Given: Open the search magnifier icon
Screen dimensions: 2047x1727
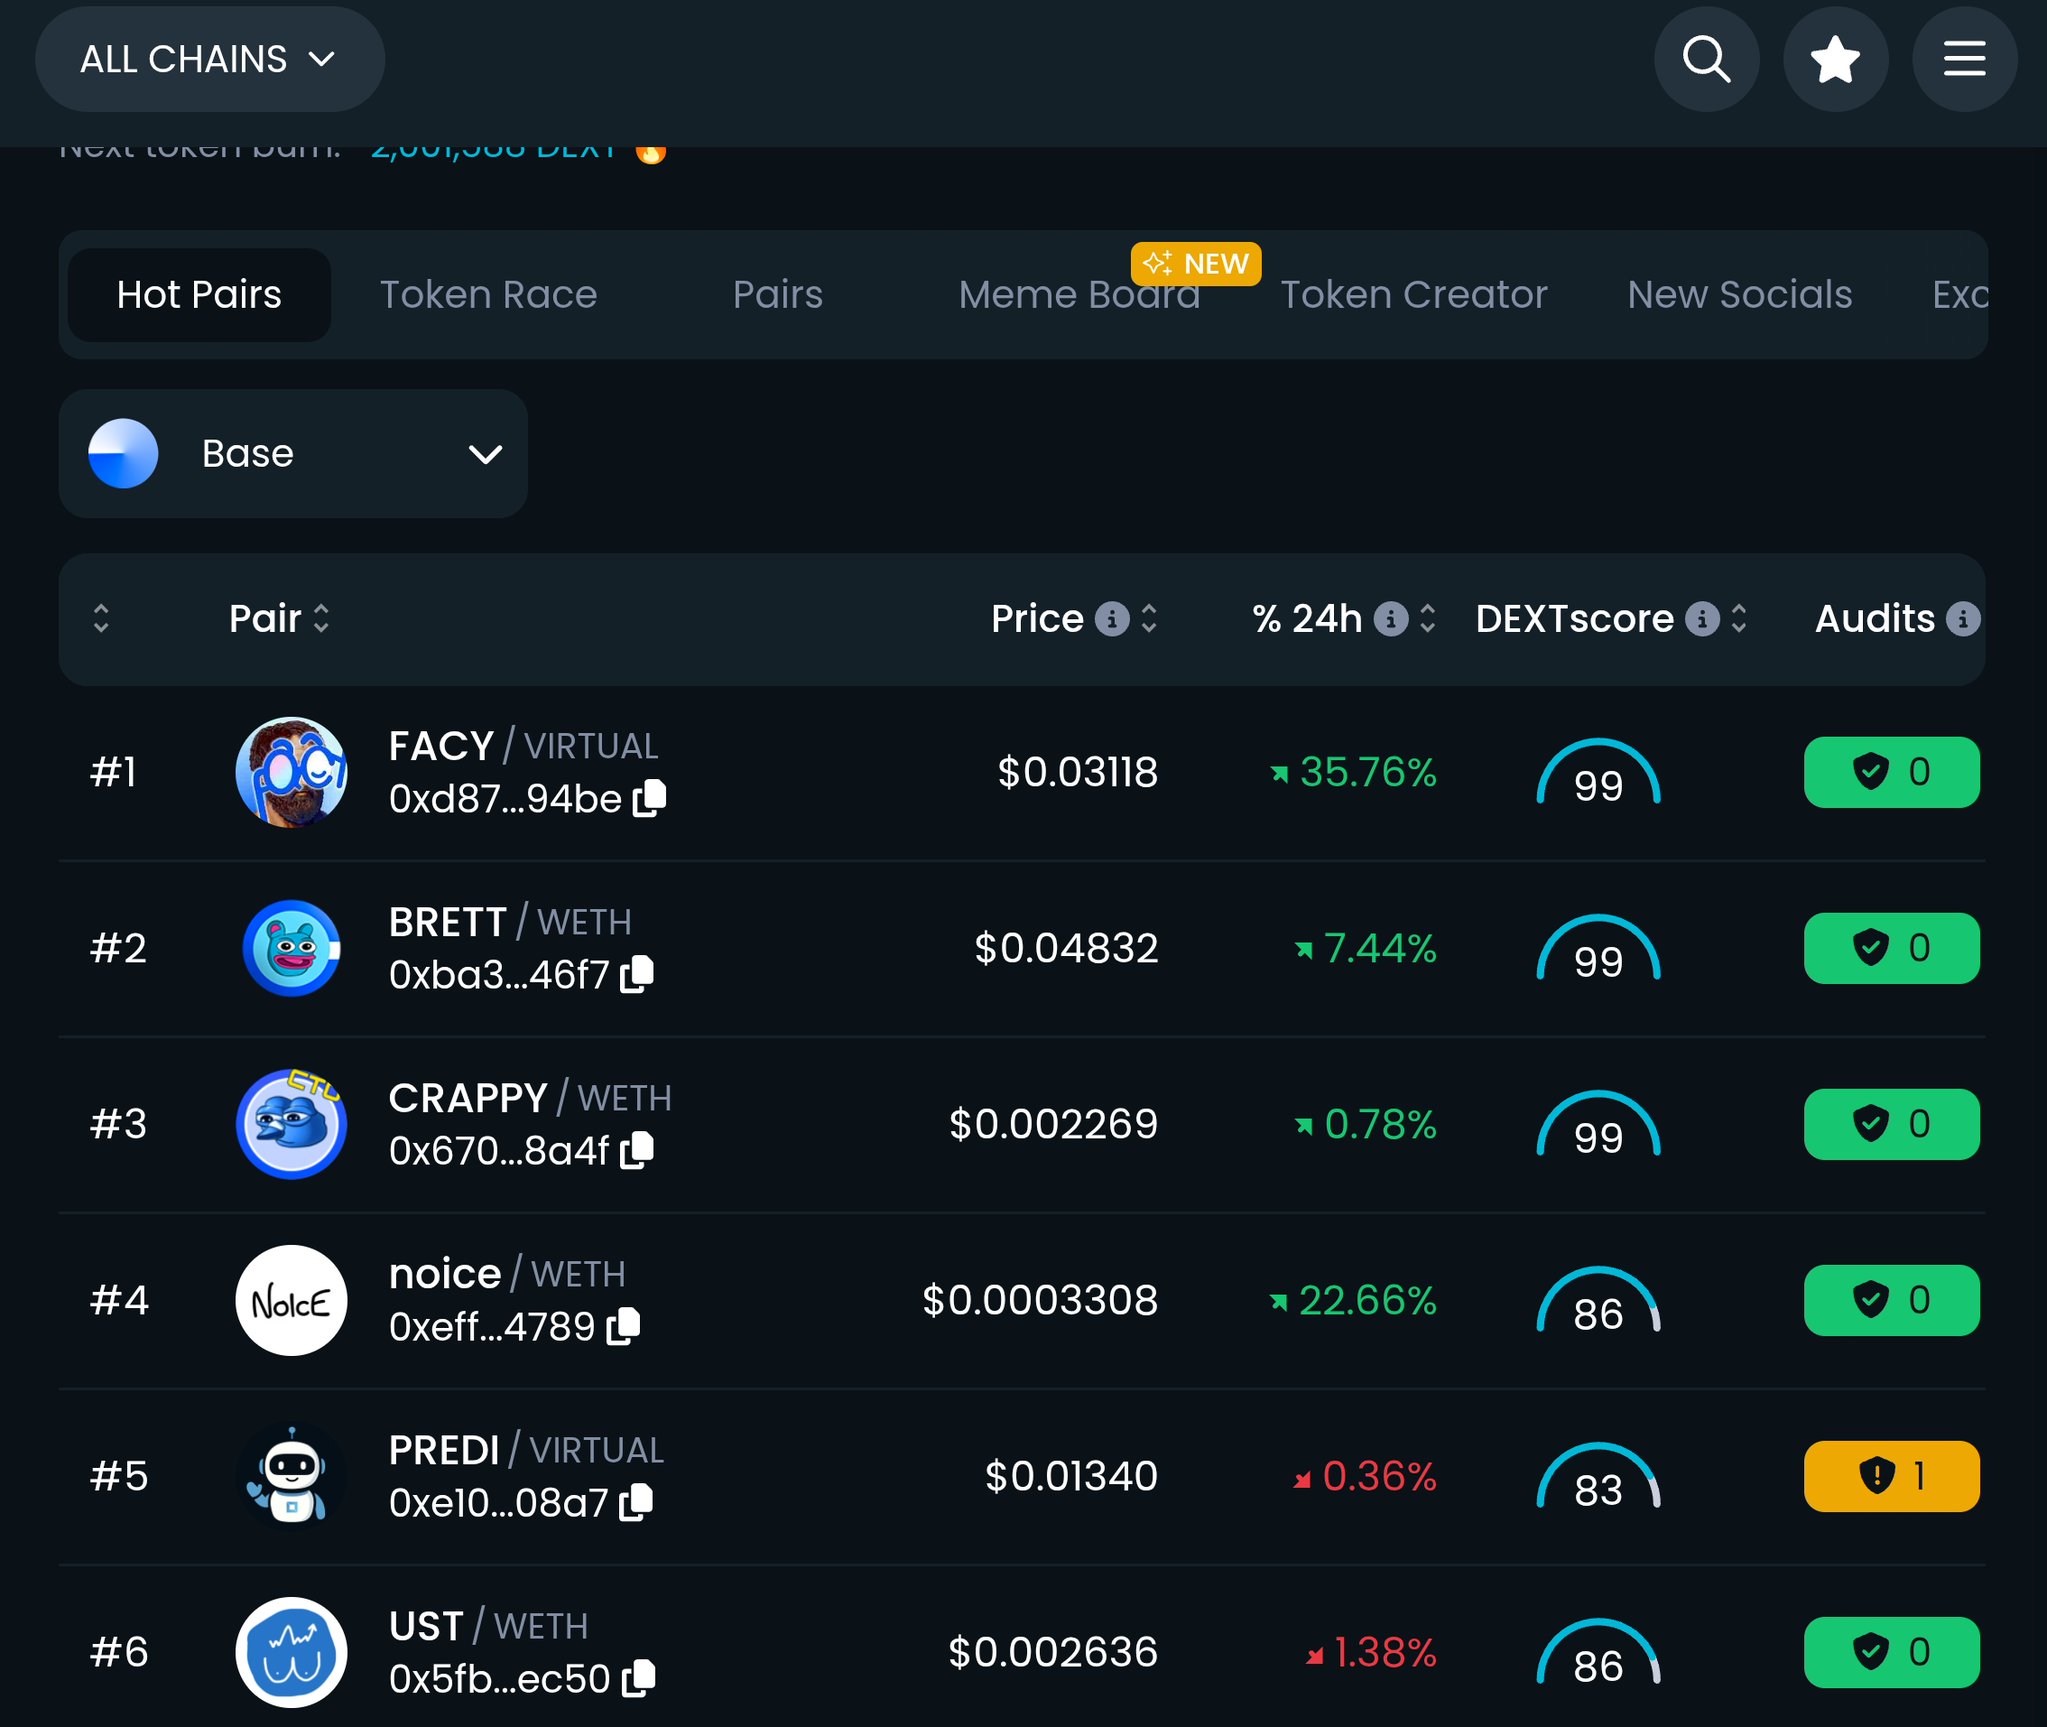Looking at the screenshot, I should 1706,59.
